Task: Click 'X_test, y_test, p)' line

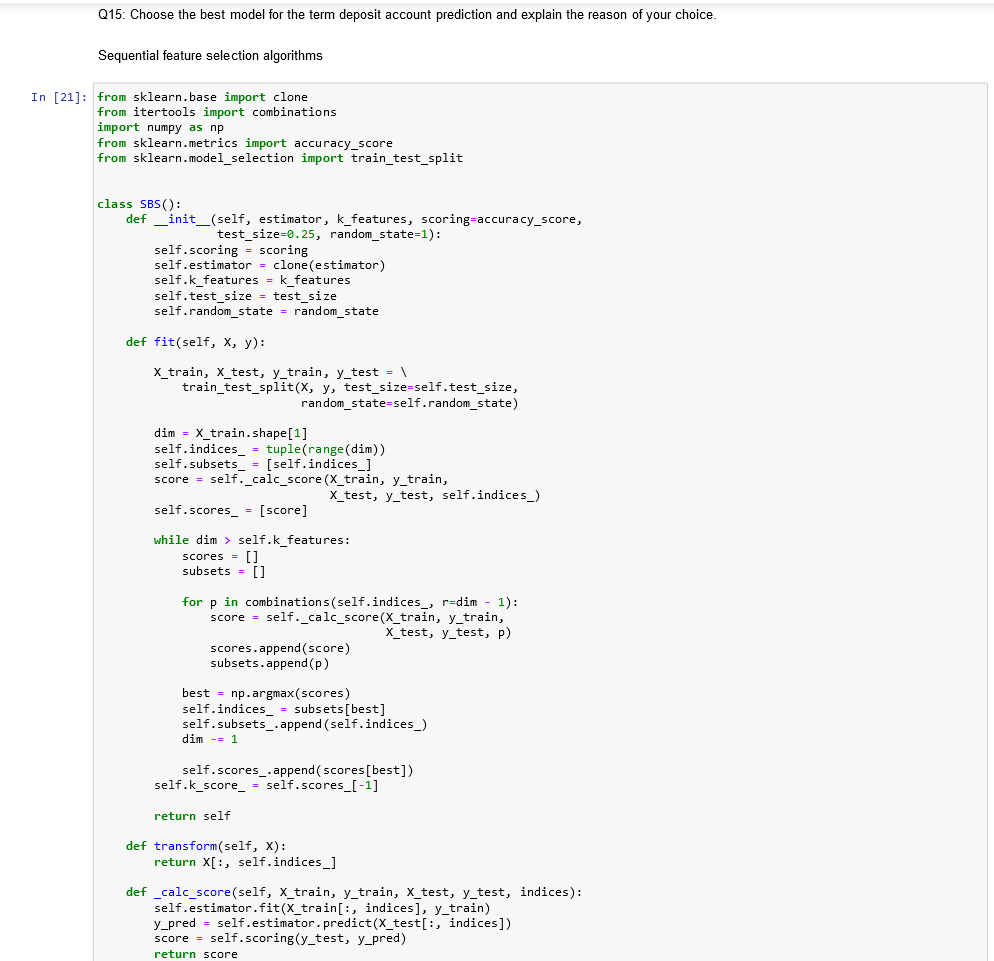Action: click(448, 633)
